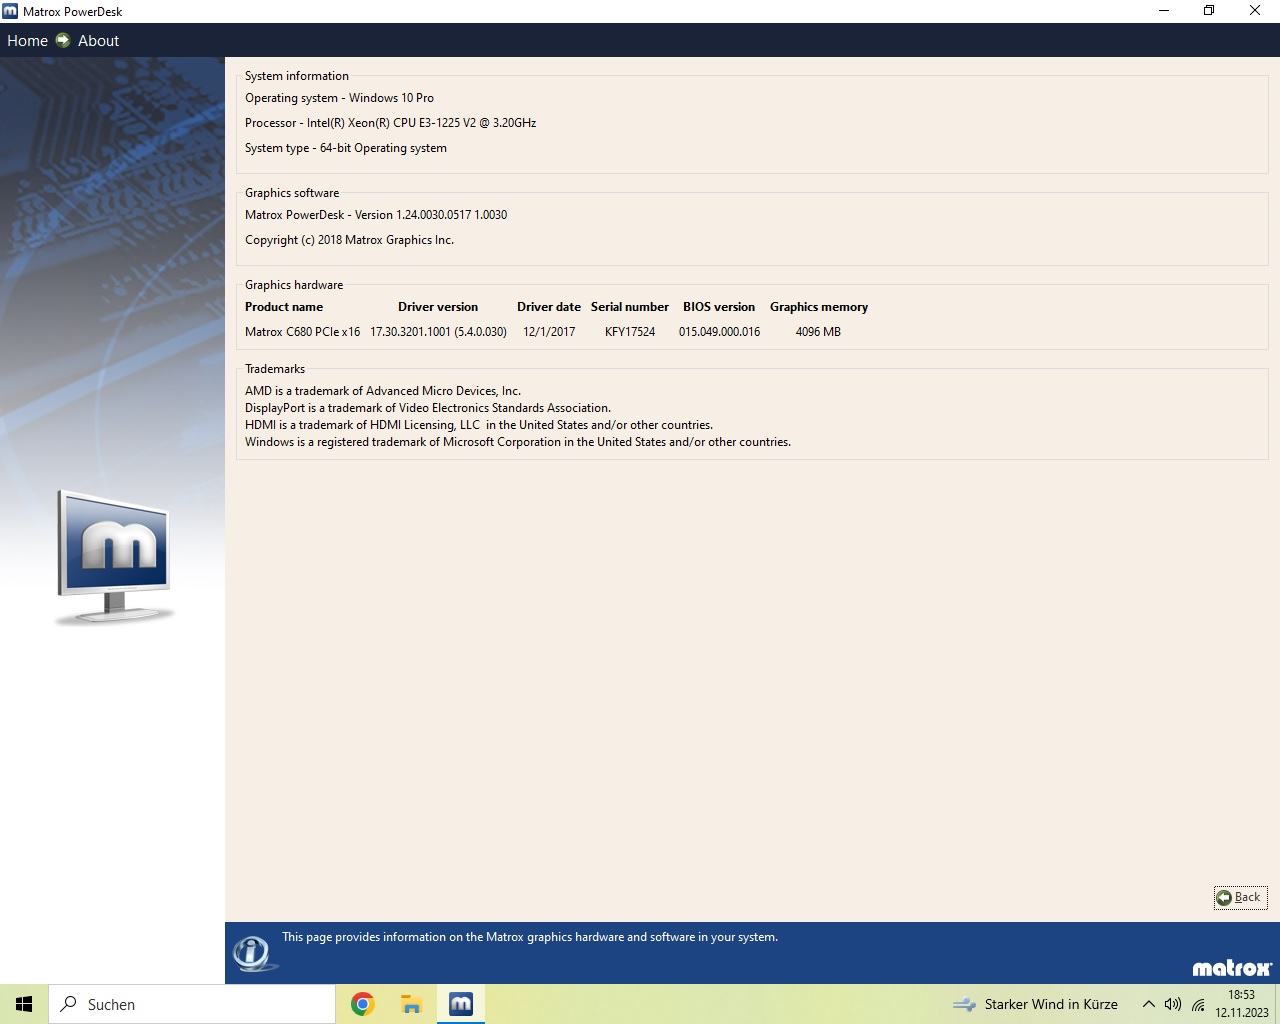Click the Driver version column header

click(438, 307)
